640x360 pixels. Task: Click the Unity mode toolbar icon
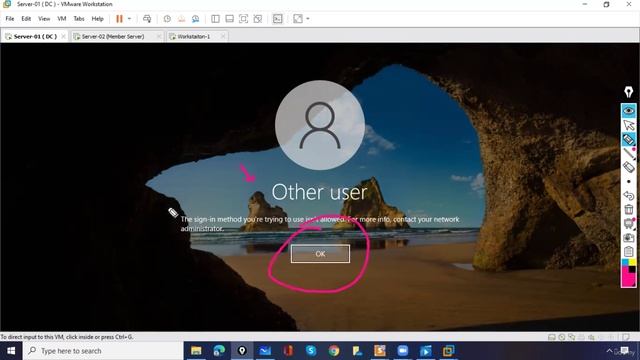click(258, 19)
